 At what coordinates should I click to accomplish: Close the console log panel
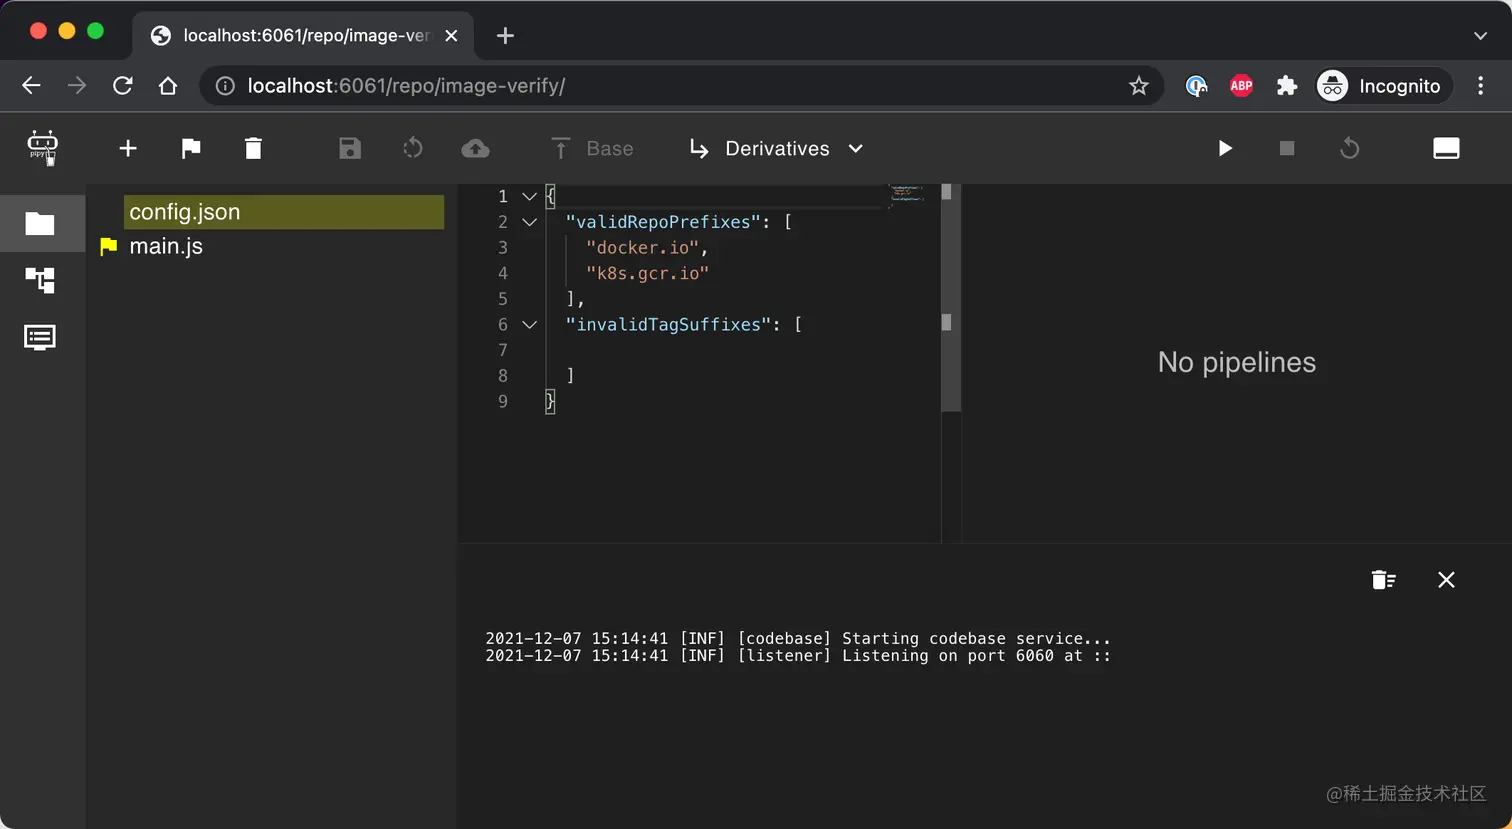point(1446,580)
